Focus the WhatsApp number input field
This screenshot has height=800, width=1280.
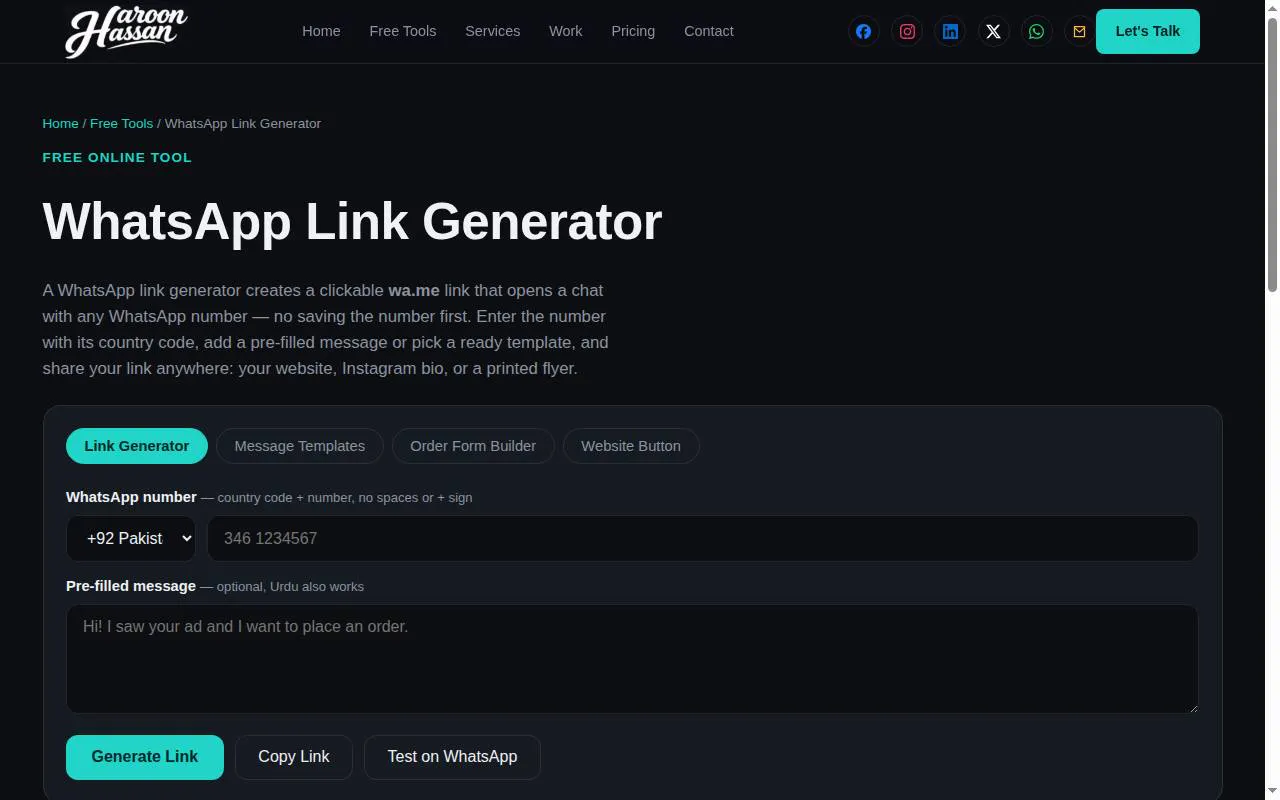(x=702, y=538)
